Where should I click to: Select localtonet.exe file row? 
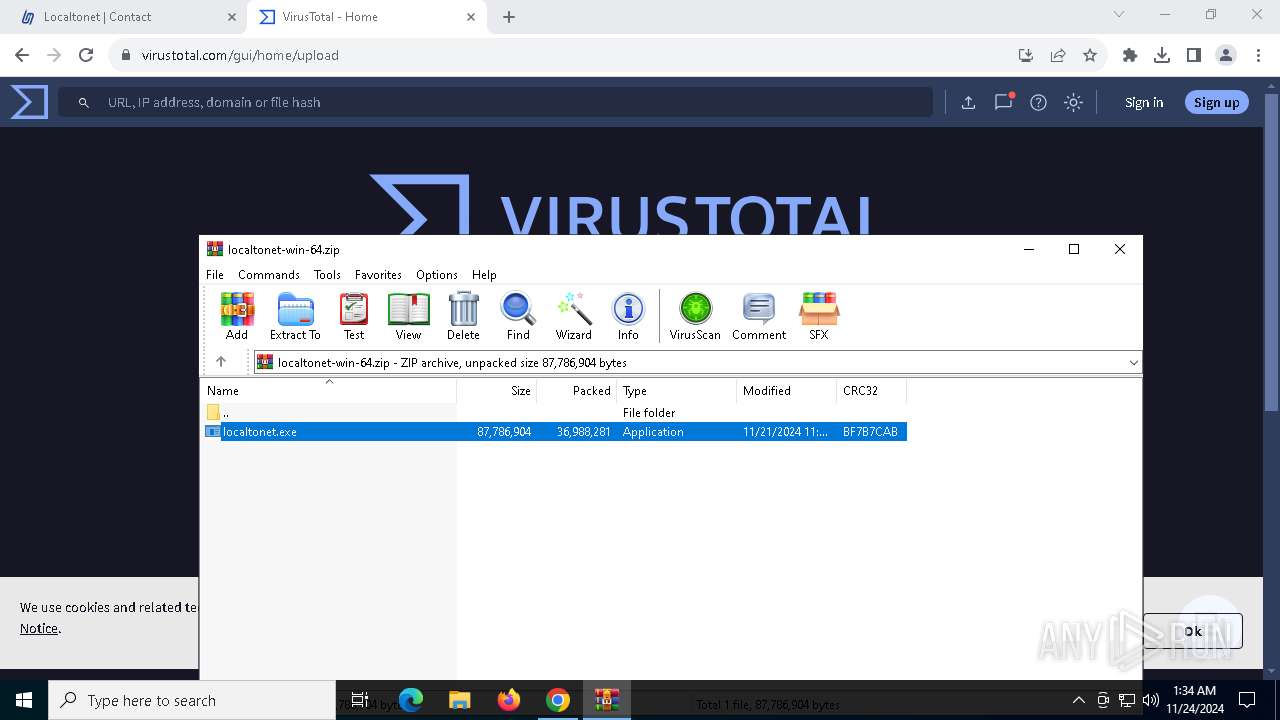tap(555, 432)
